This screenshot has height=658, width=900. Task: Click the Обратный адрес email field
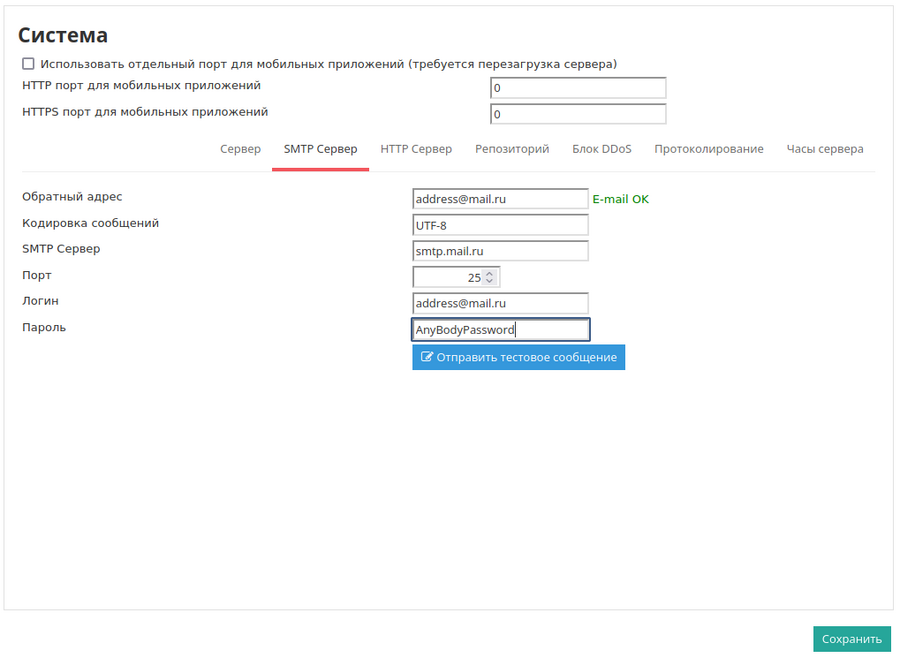tap(500, 199)
